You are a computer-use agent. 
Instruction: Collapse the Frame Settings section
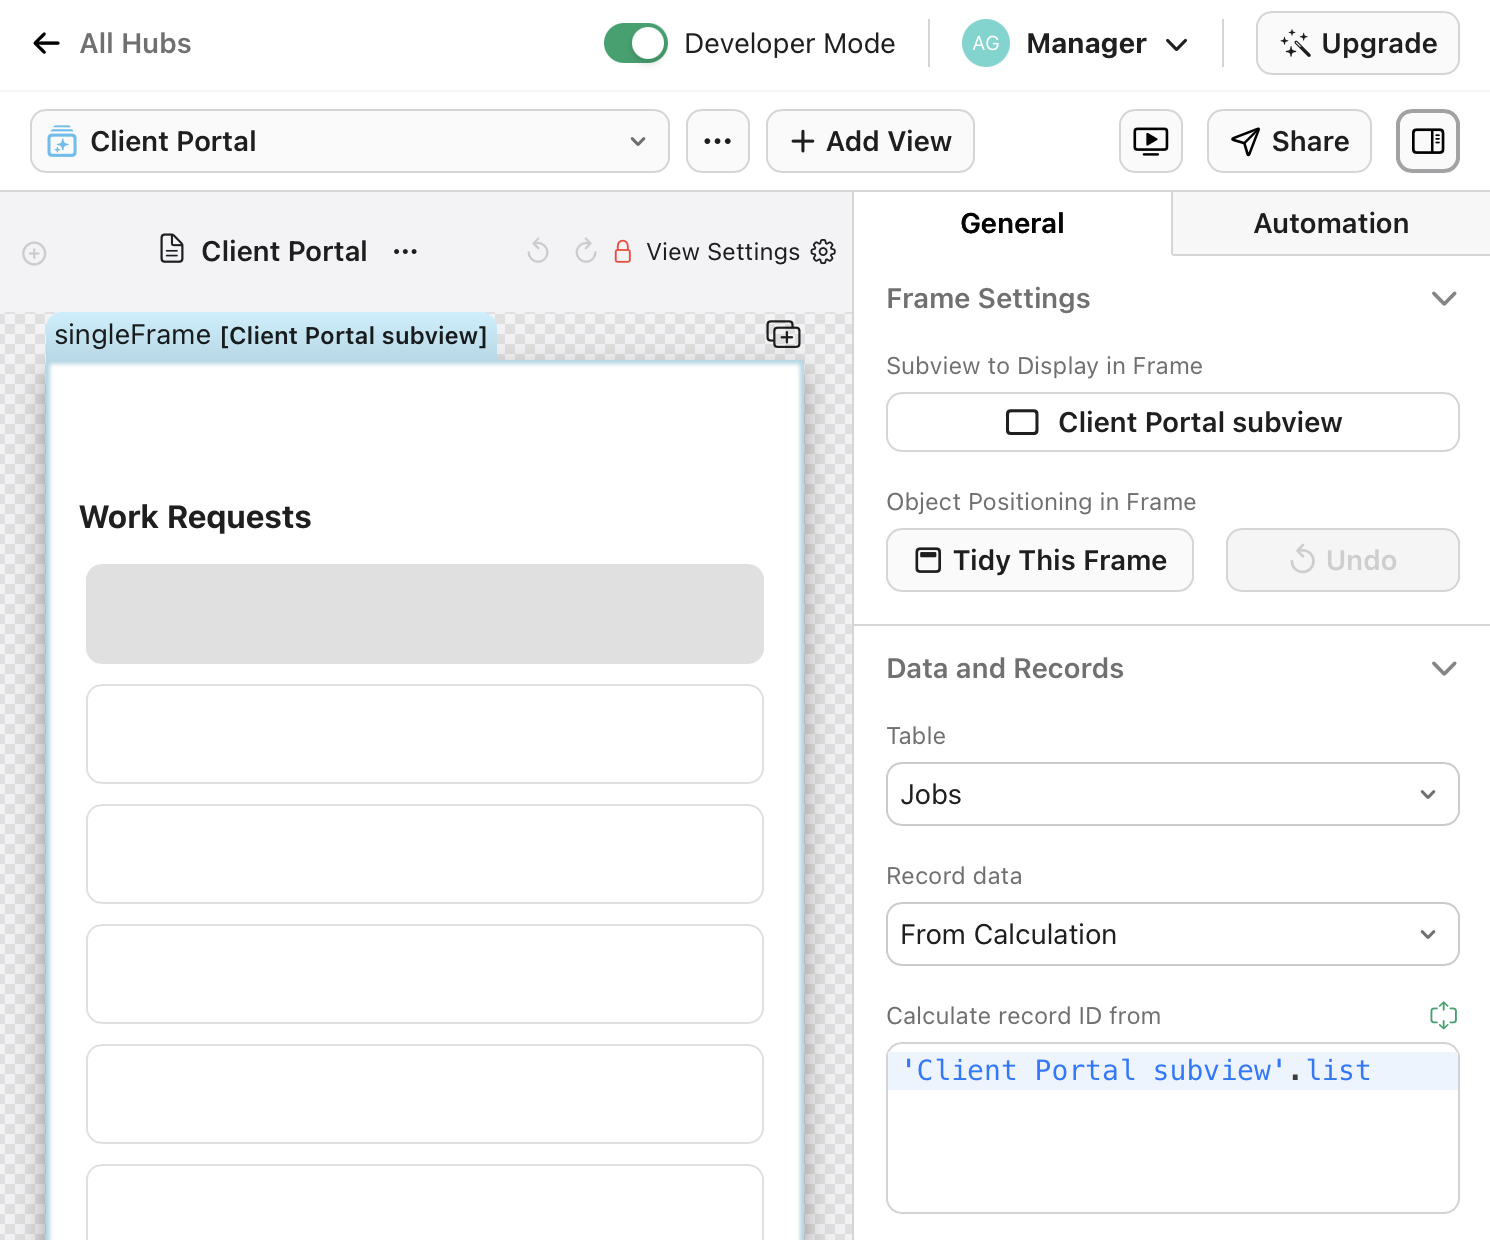pos(1444,298)
